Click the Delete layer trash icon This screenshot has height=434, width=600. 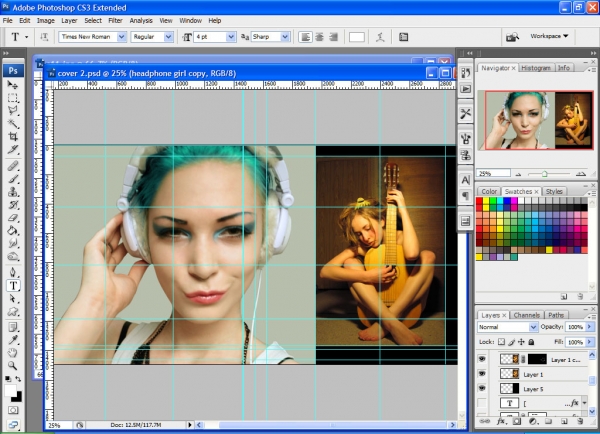click(x=580, y=421)
